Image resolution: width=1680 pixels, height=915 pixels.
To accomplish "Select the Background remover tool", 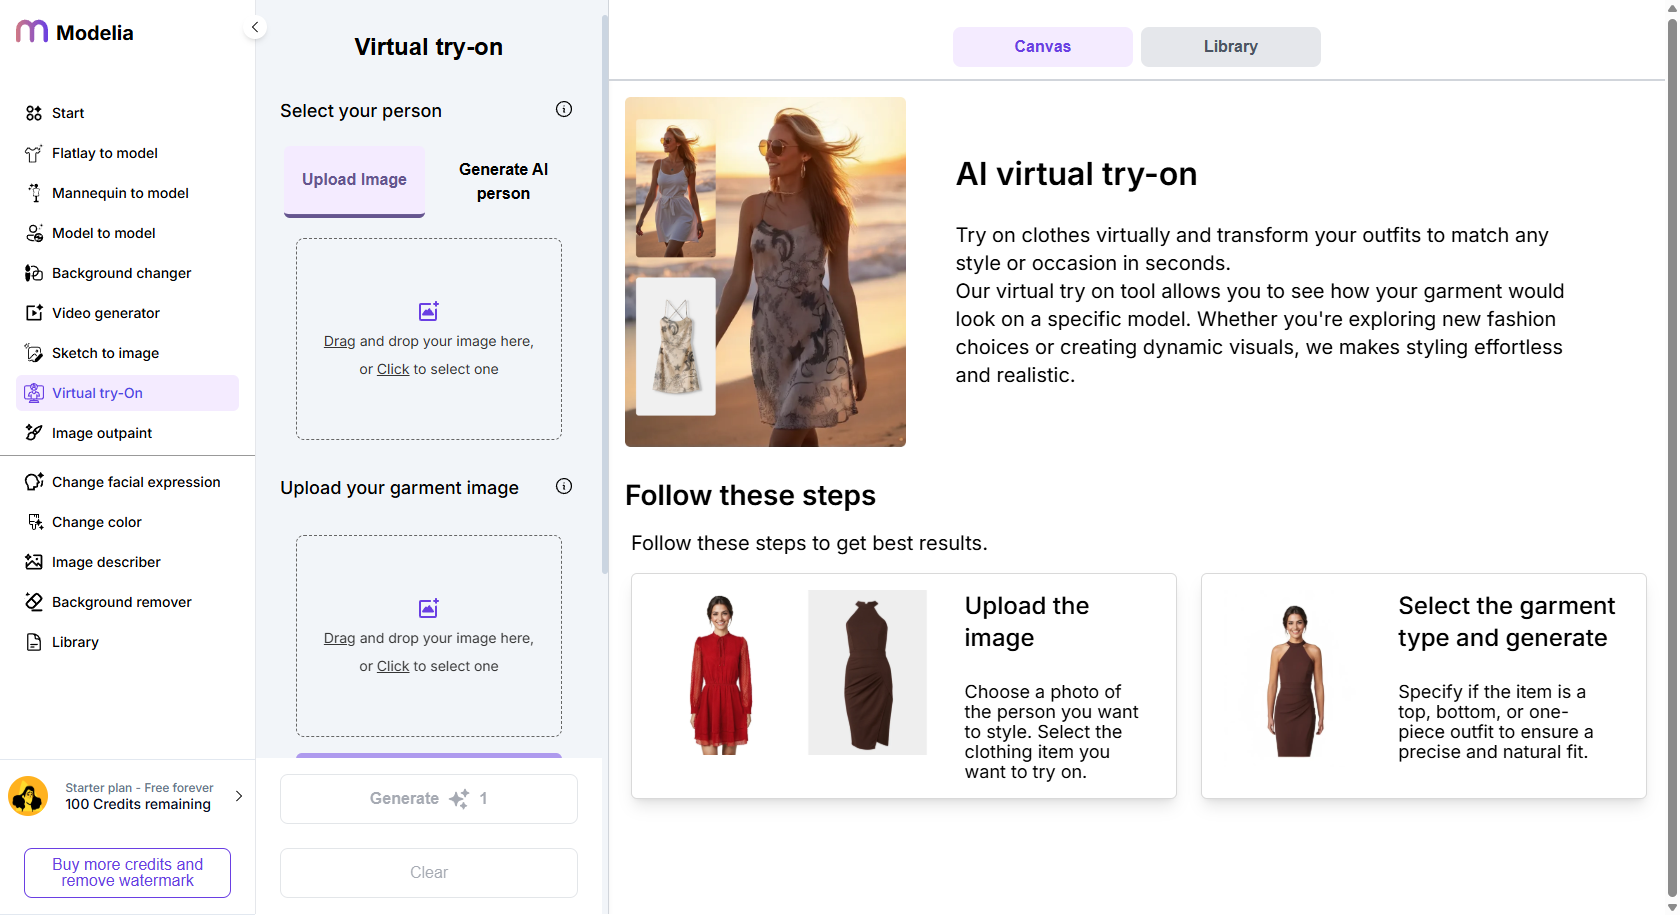I will pos(121,601).
